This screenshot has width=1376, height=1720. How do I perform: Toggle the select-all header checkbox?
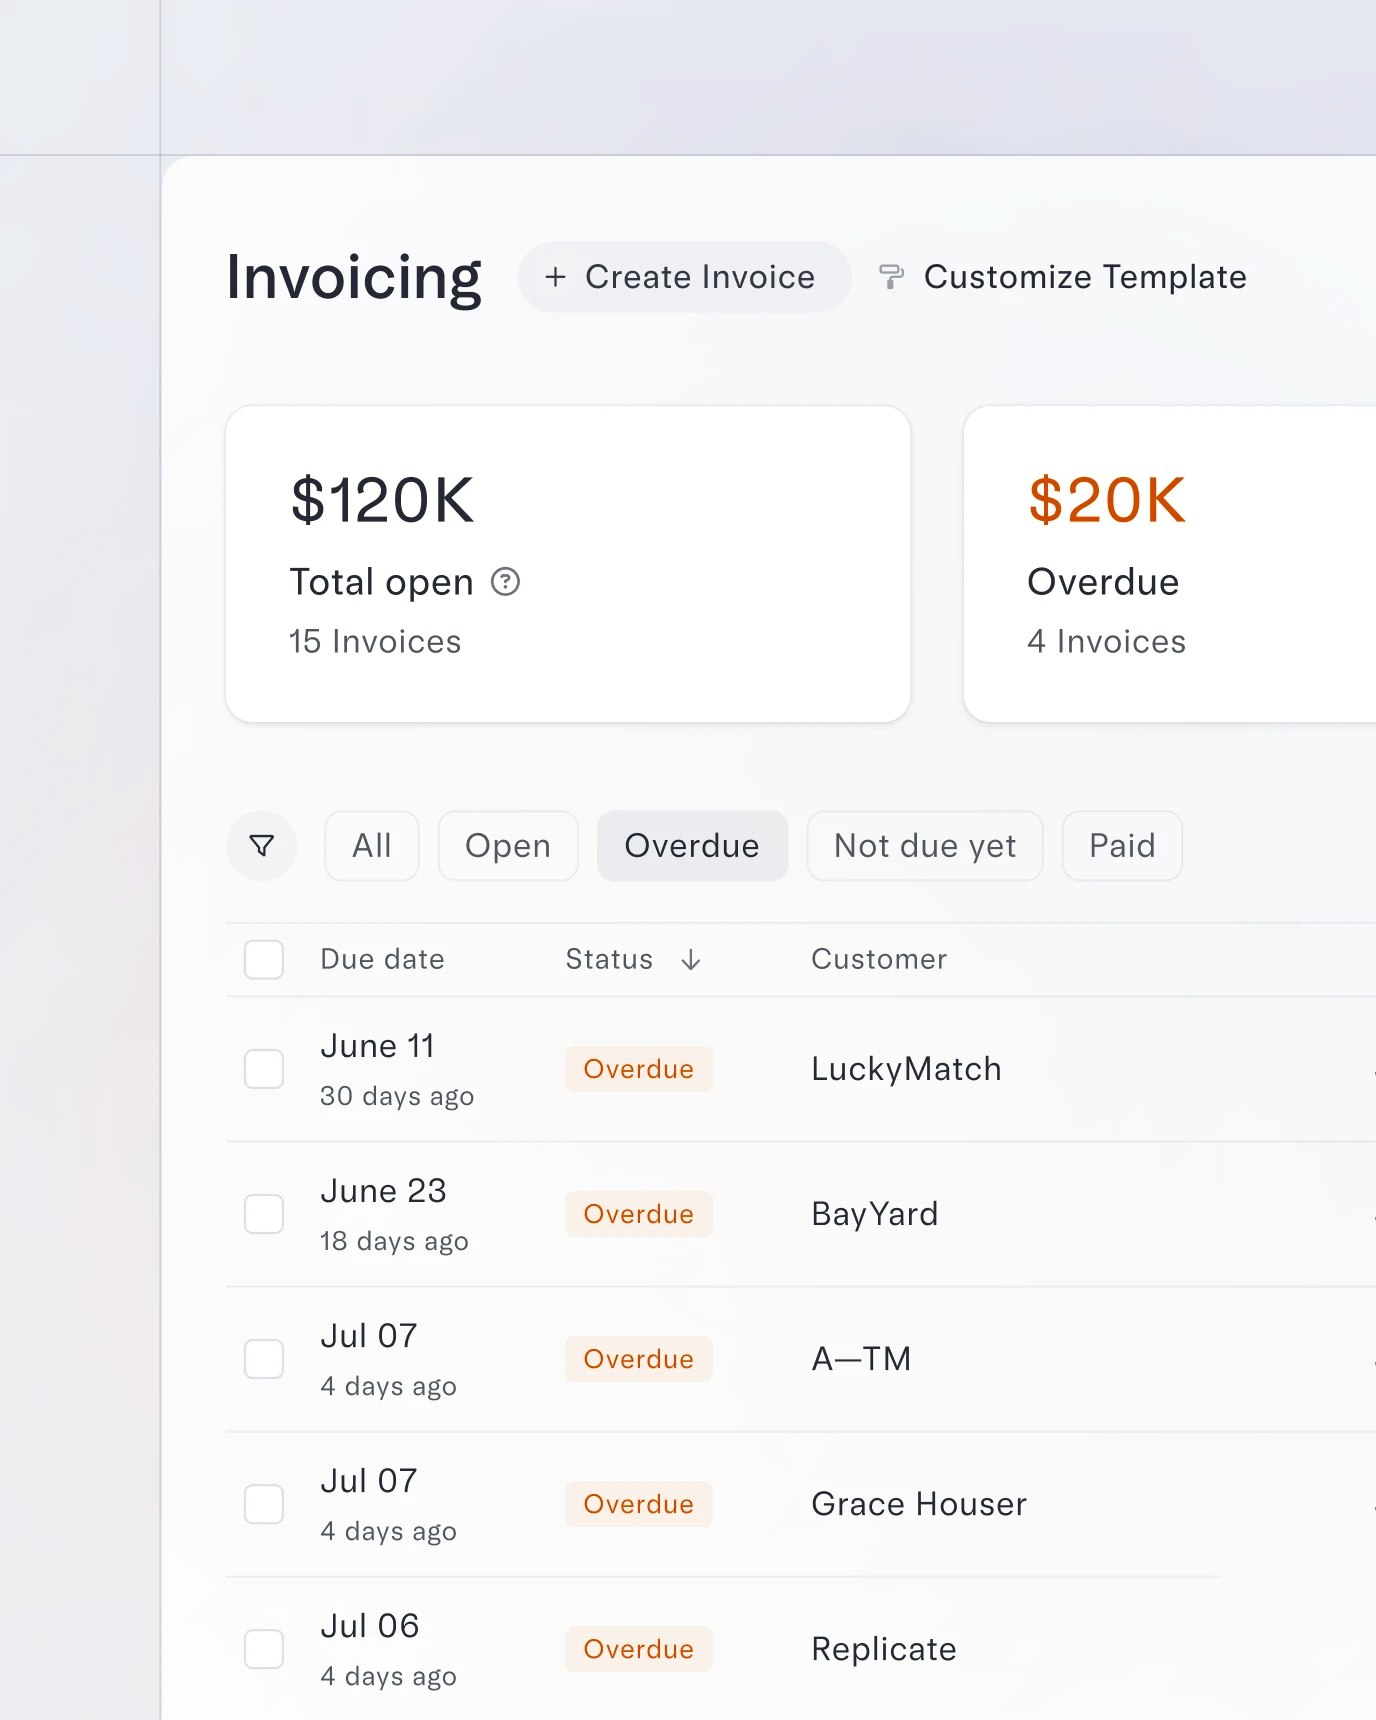tap(264, 960)
